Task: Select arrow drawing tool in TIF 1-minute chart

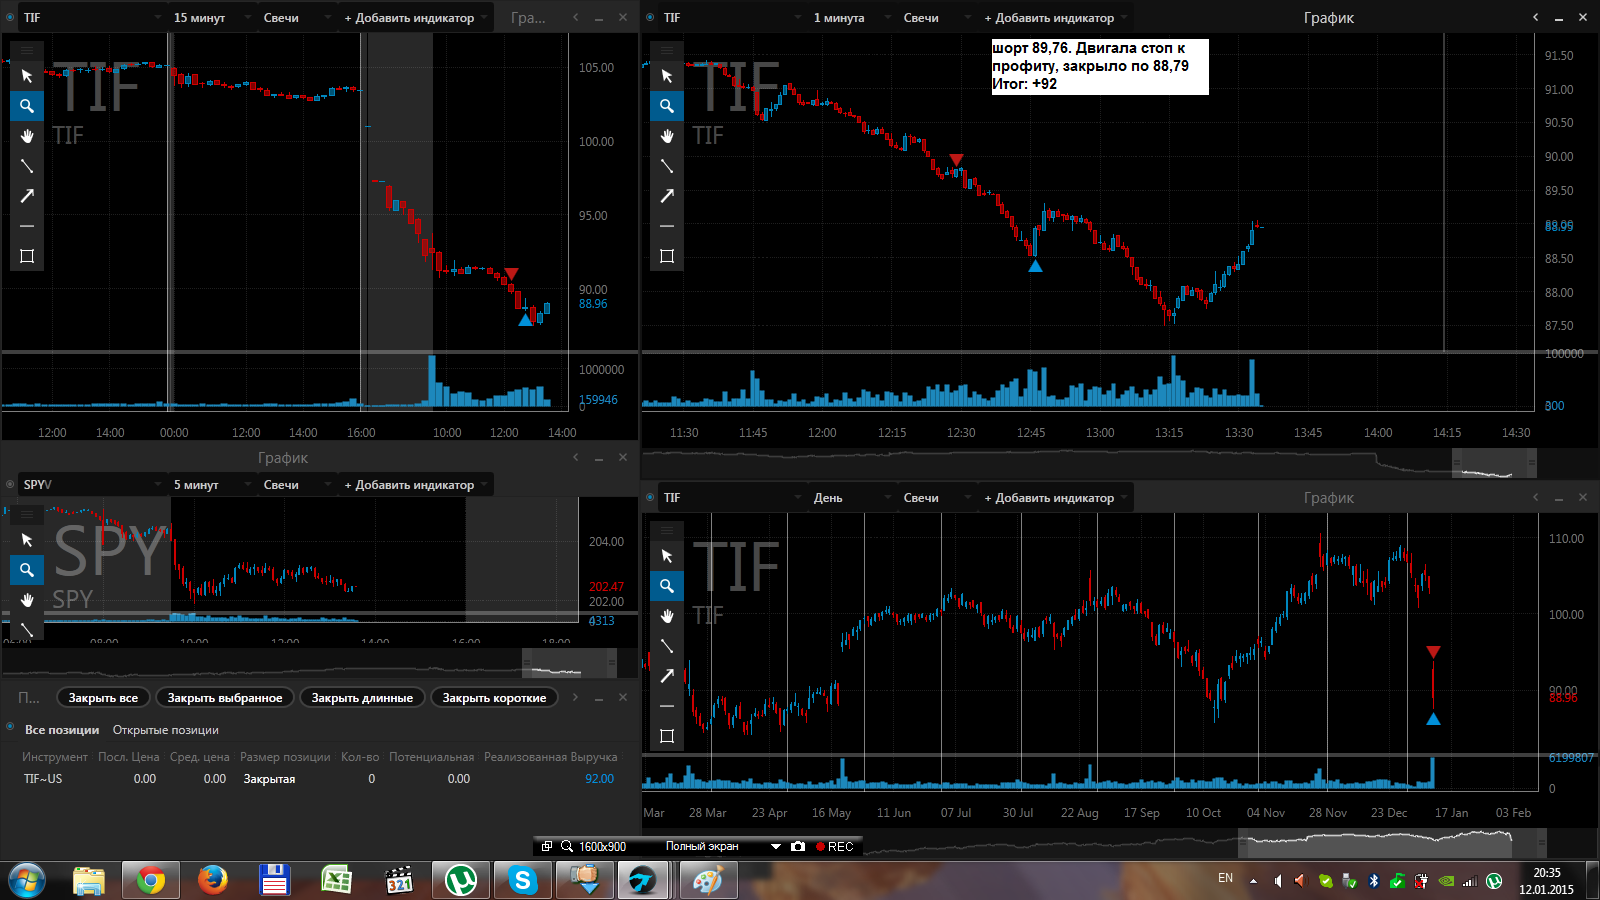Action: pyautogui.click(x=667, y=196)
